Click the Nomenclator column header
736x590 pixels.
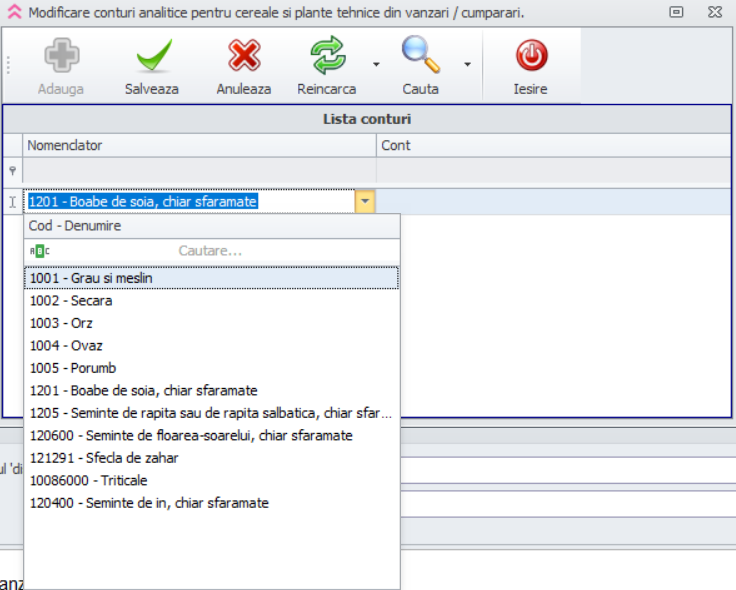tap(200, 146)
